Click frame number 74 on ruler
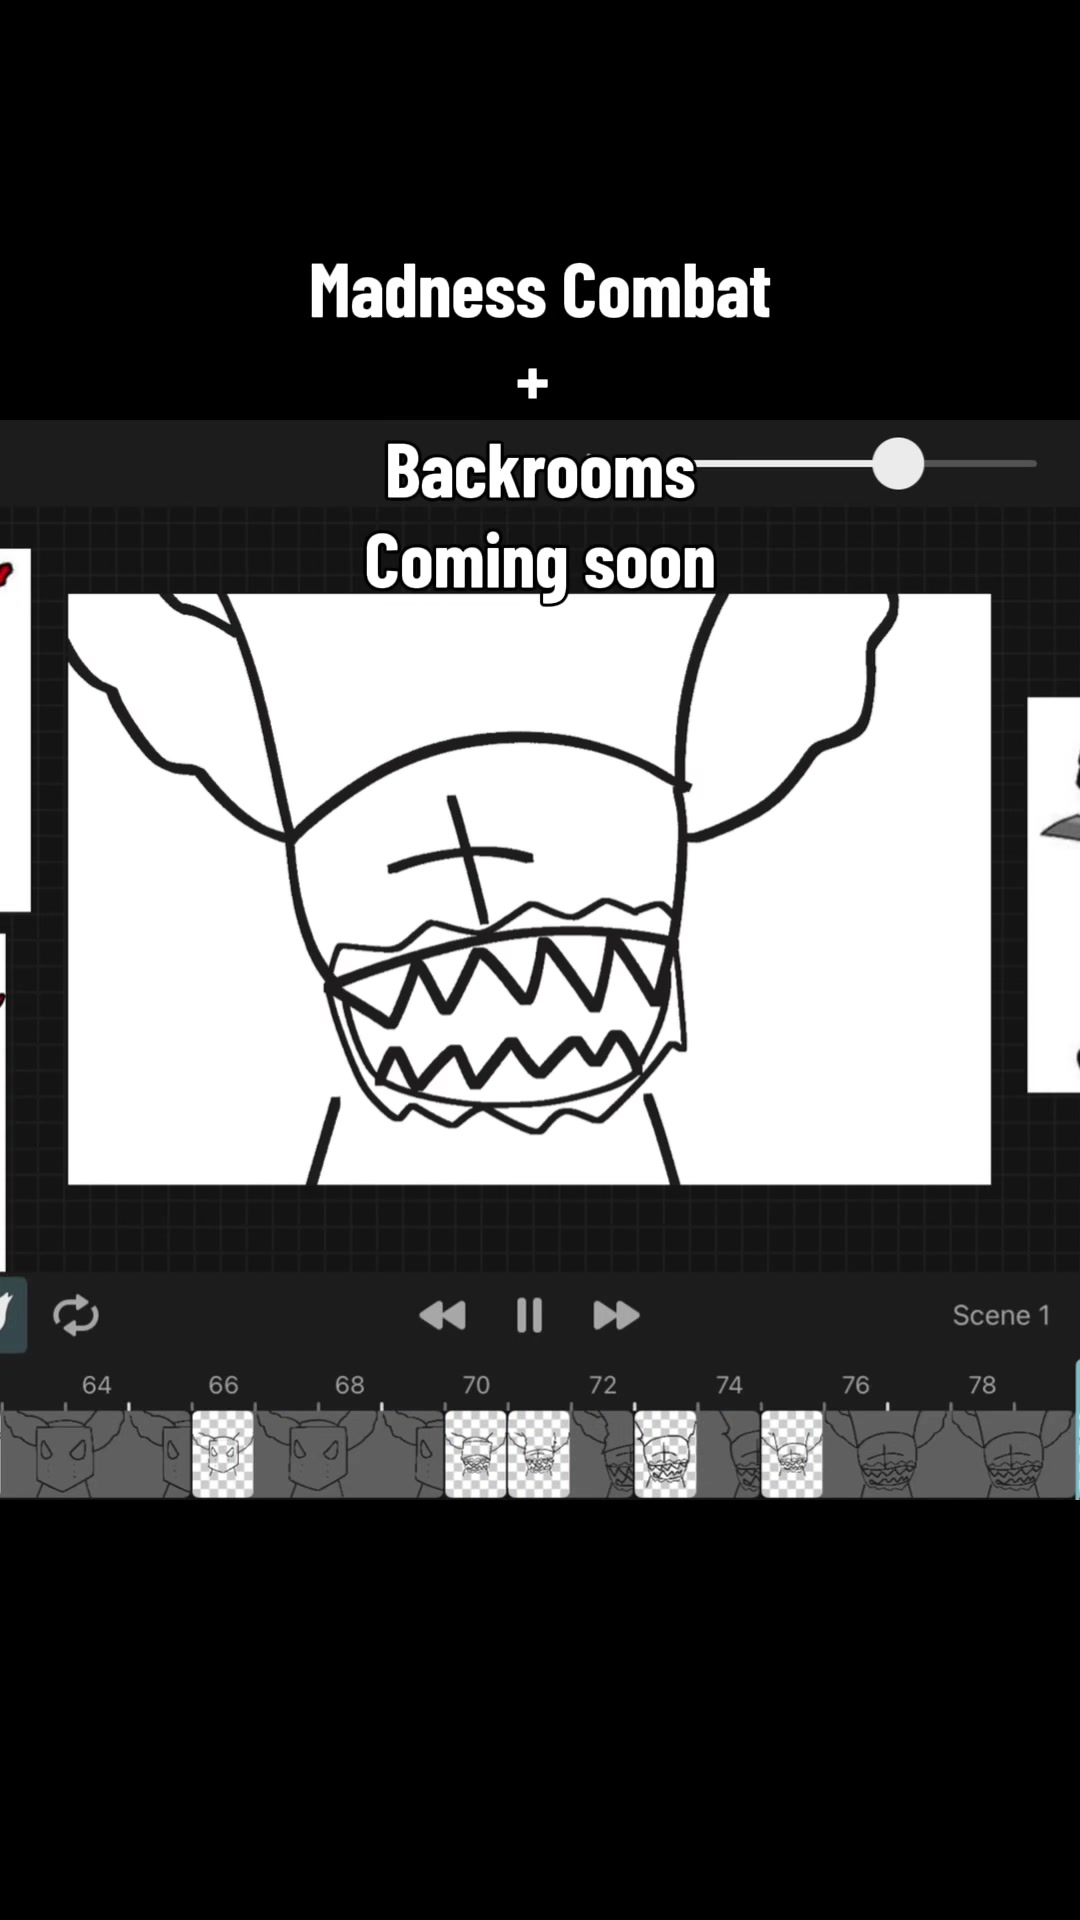The image size is (1080, 1920). [729, 1385]
